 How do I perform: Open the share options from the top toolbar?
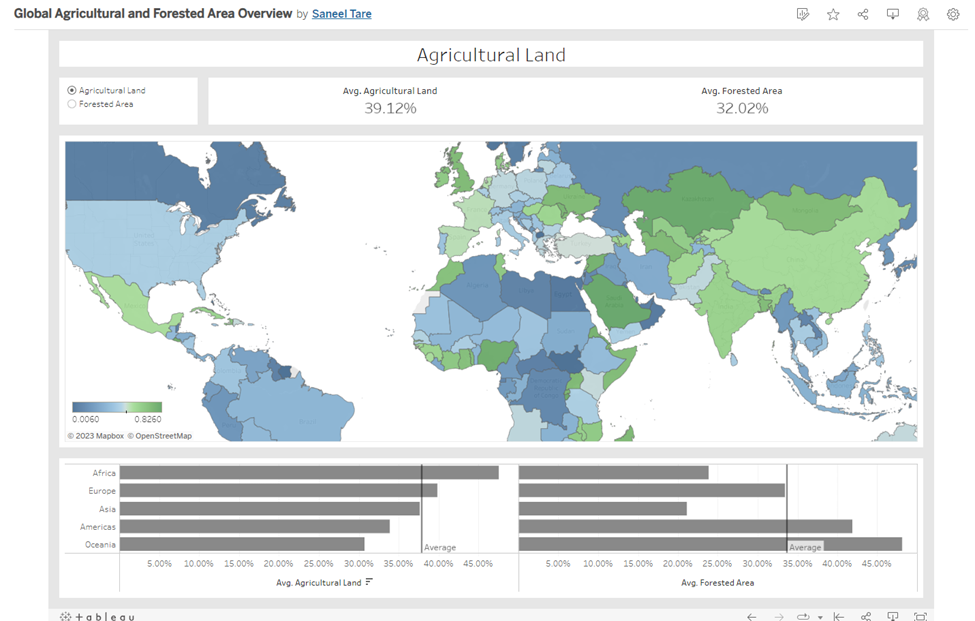click(x=862, y=14)
